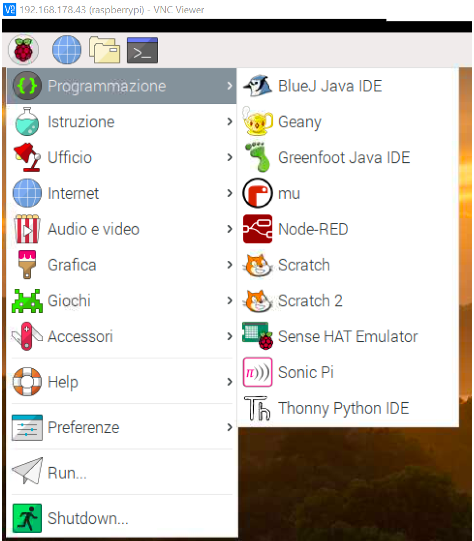Select the Accessori menu category
The height and width of the screenshot is (541, 474).
tap(121, 336)
